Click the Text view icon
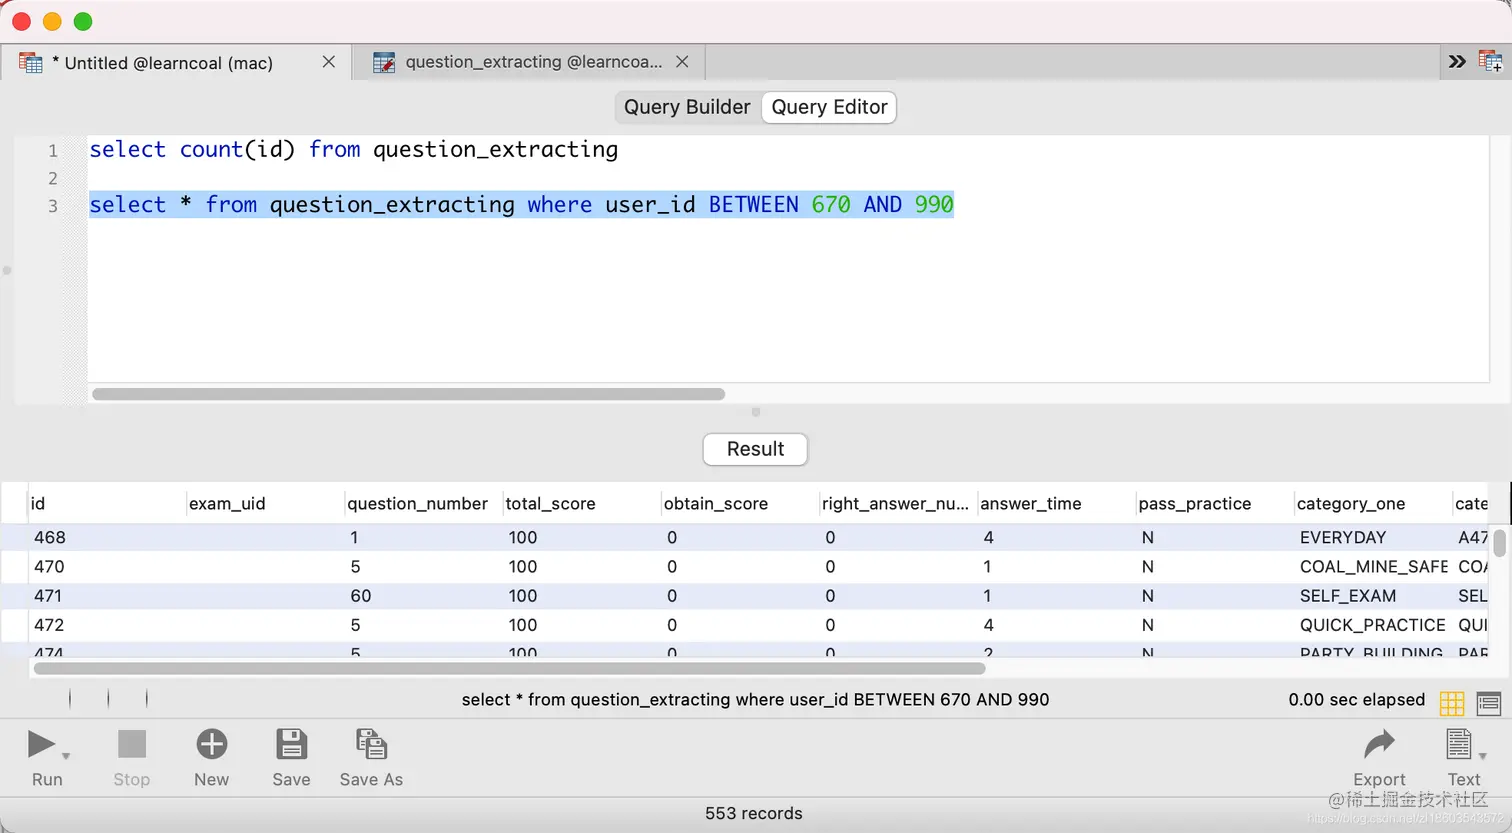 point(1459,745)
